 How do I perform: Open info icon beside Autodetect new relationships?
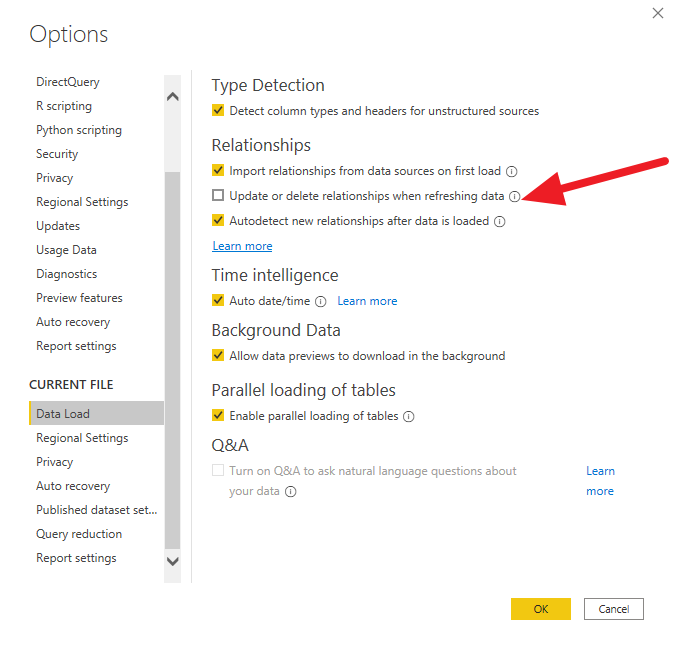499,221
